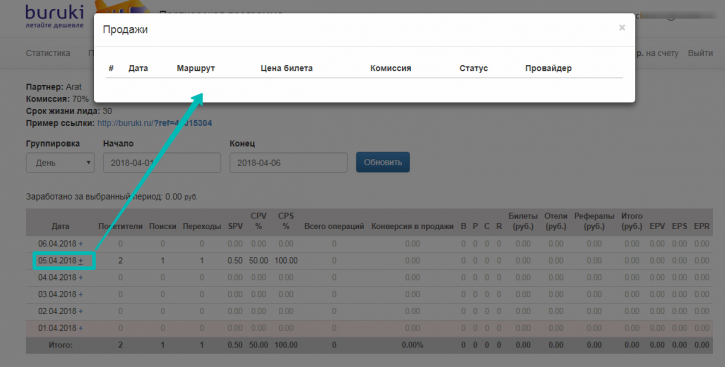This screenshot has width=725, height=367.
Task: Expand sales for 04.04.2018 plus sign
Action: [x=81, y=277]
